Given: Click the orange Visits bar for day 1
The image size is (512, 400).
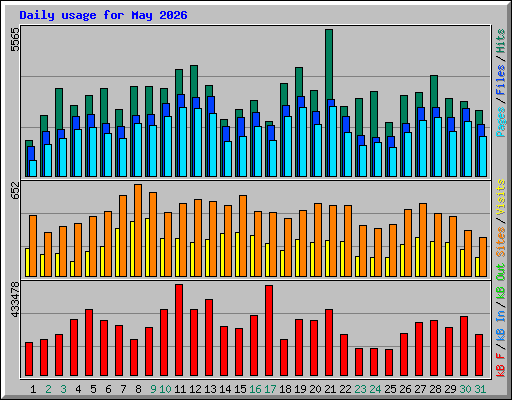Looking at the screenshot, I should (33, 246).
